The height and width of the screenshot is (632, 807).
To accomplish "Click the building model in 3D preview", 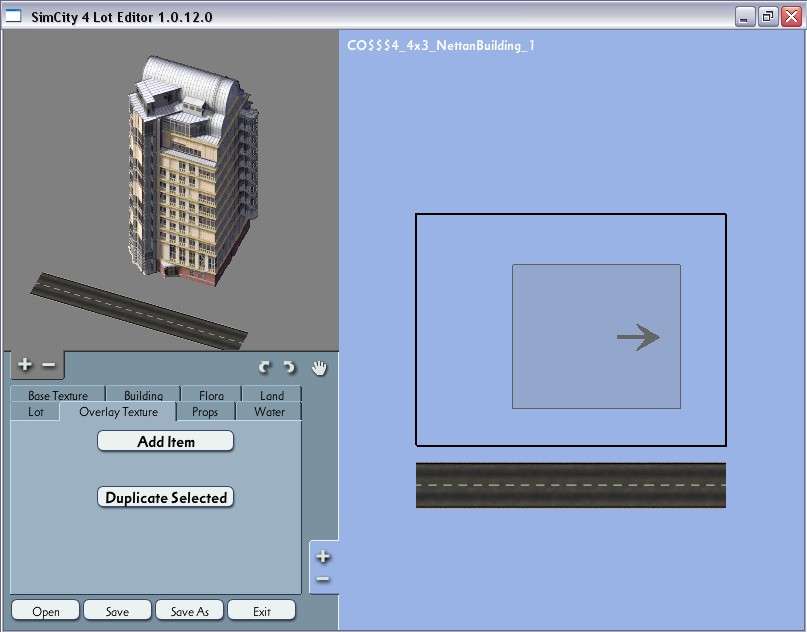I will click(192, 172).
